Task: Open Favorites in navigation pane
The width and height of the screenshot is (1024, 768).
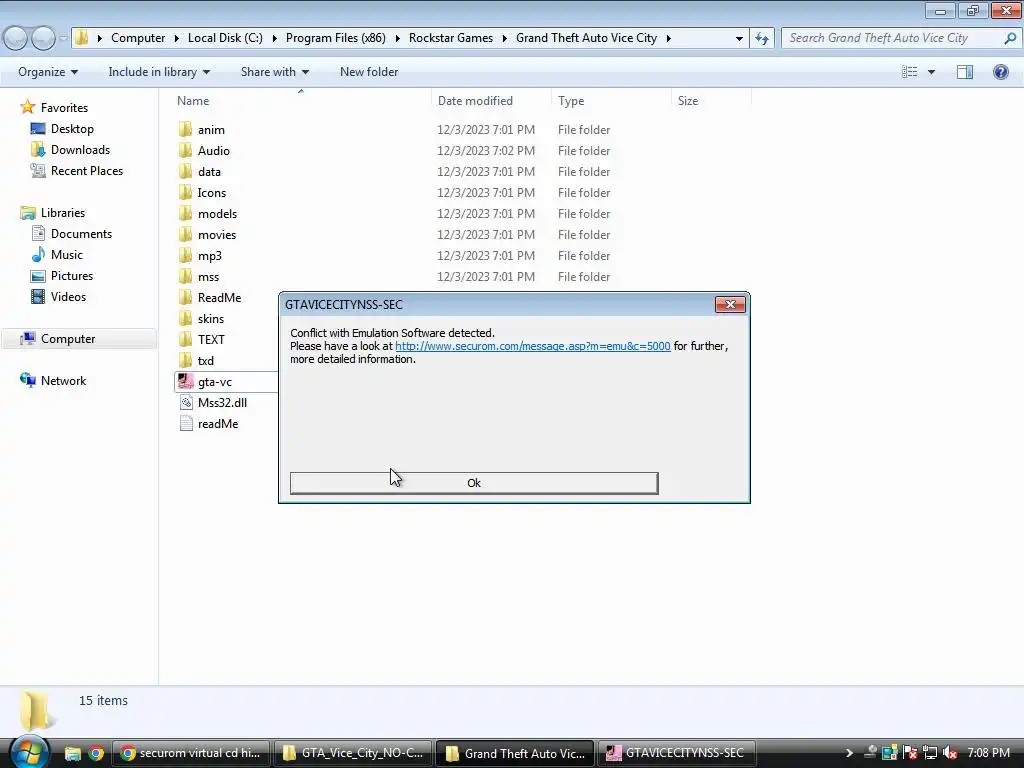Action: [x=64, y=108]
